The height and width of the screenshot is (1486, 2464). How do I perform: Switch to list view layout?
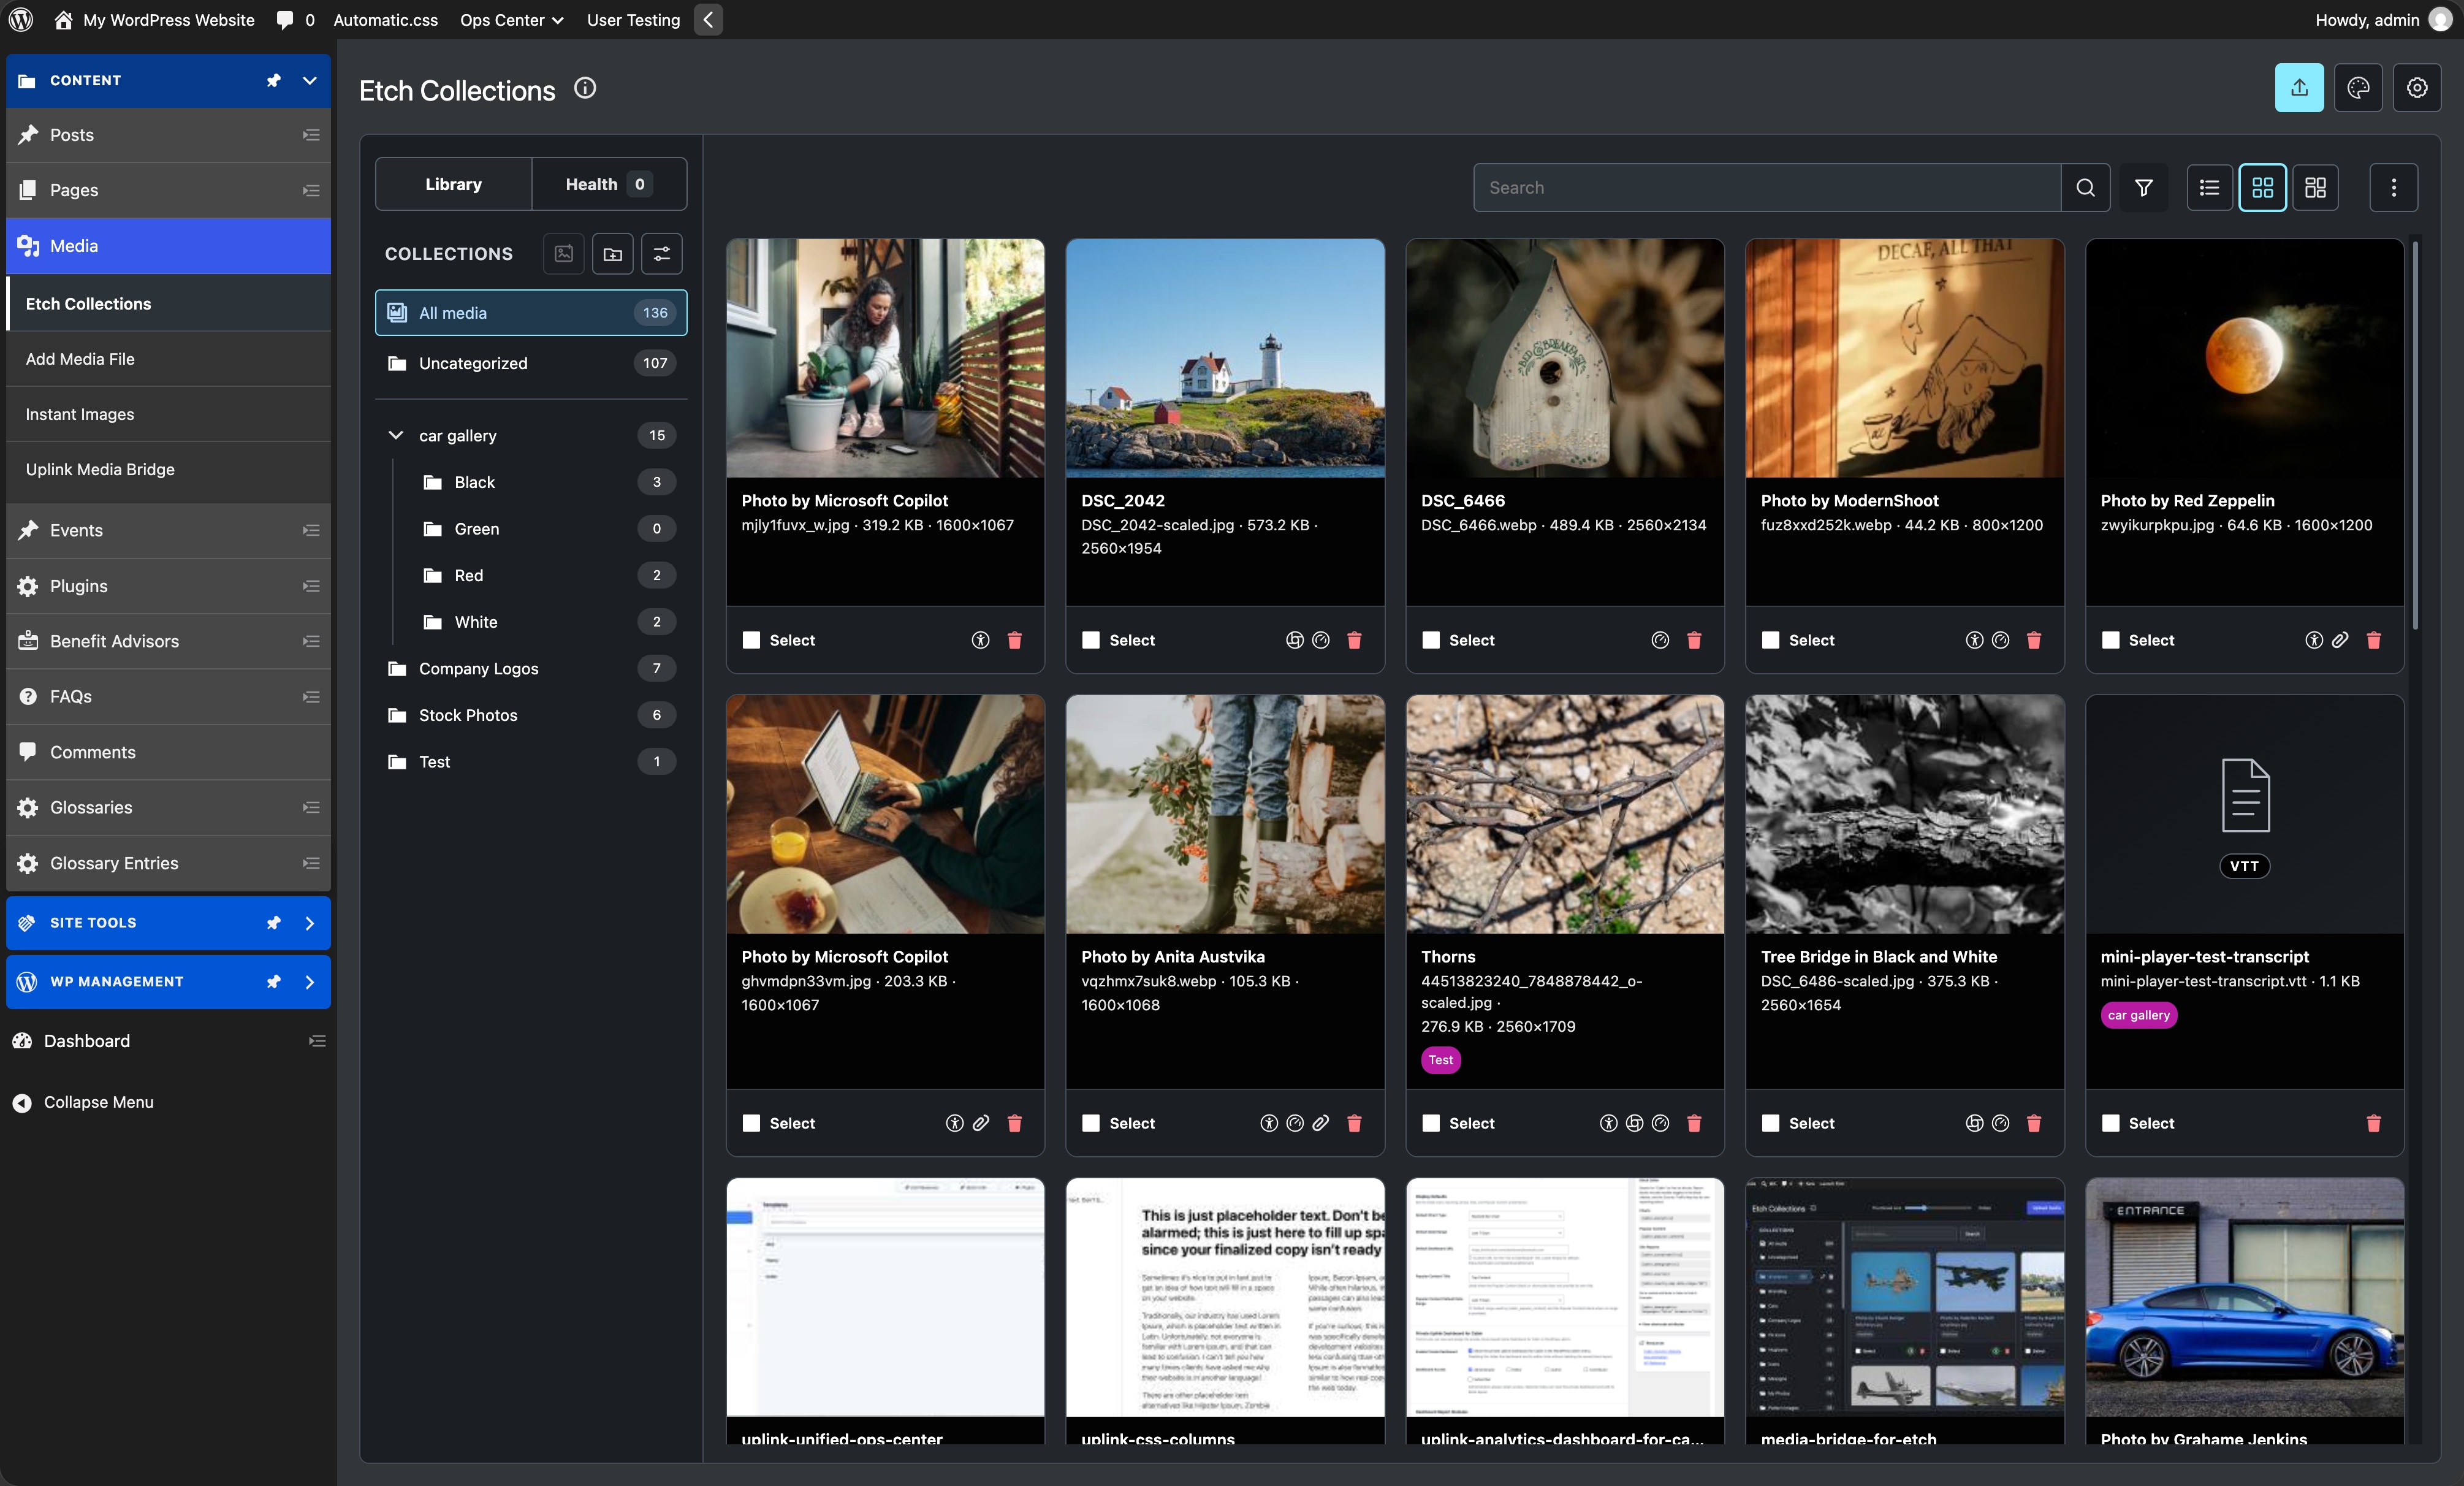pyautogui.click(x=2210, y=187)
